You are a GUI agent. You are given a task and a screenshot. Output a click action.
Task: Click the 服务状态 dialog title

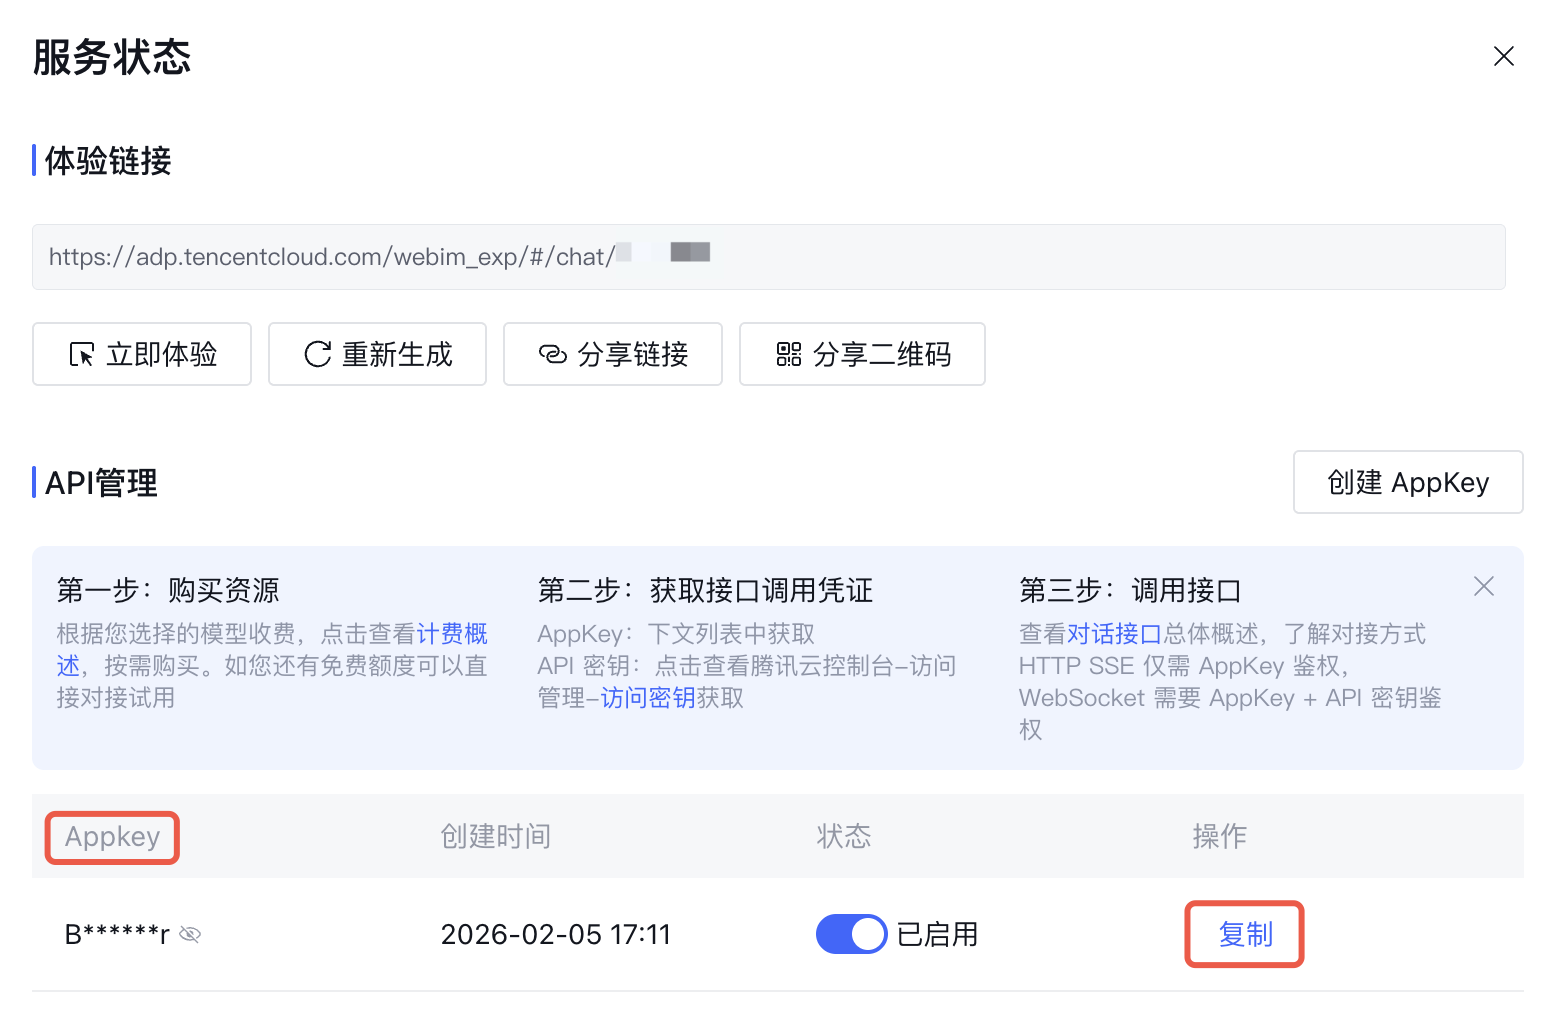(x=112, y=57)
